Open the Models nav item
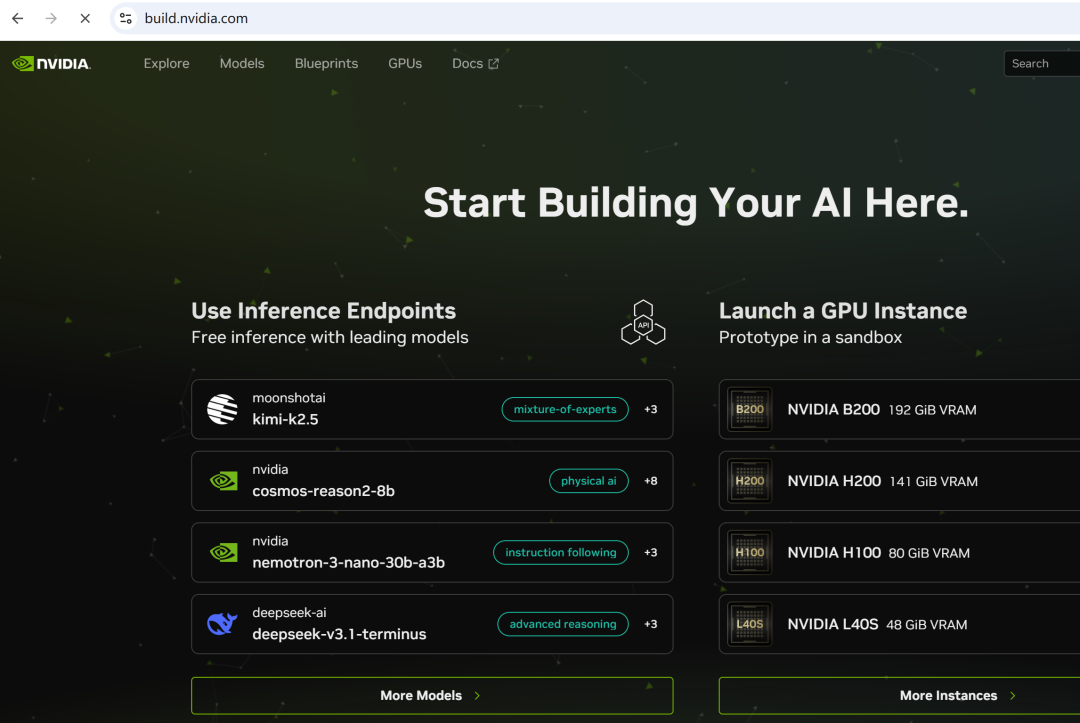 tap(242, 63)
